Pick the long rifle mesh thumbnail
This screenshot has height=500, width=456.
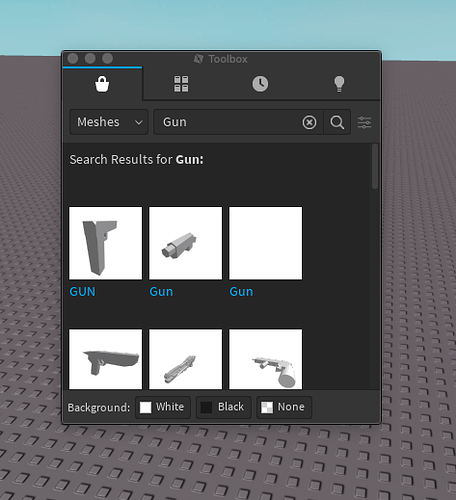click(x=186, y=359)
